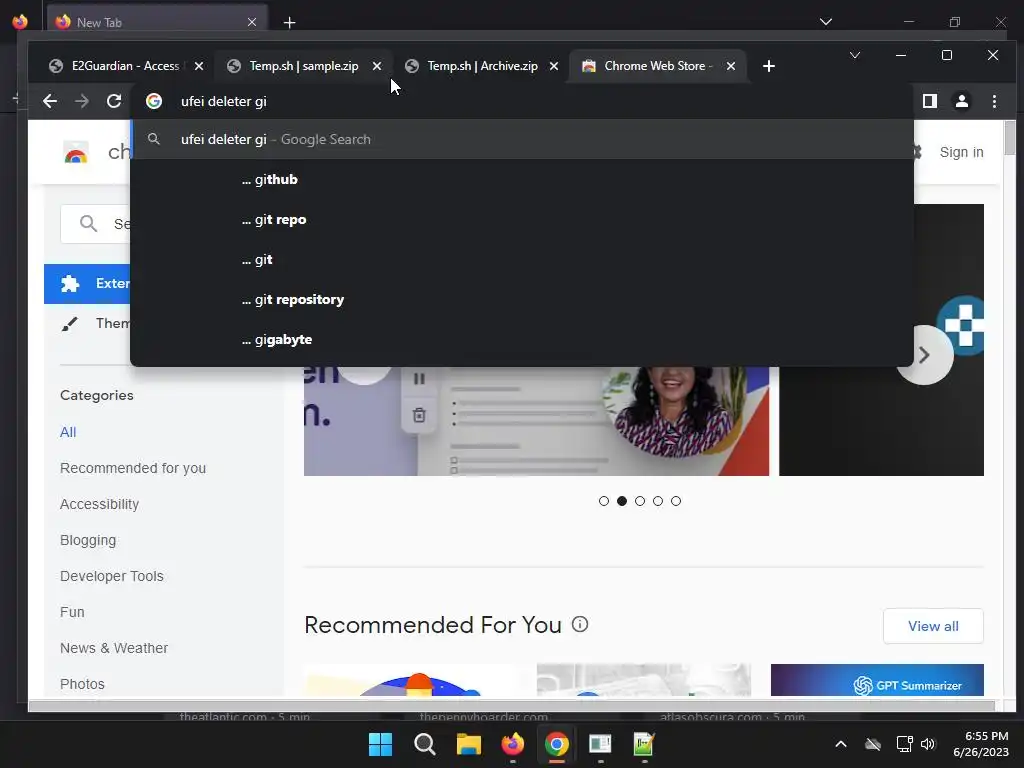Open the Notepad++ taskbar icon
This screenshot has height=768, width=1024.
tap(644, 744)
